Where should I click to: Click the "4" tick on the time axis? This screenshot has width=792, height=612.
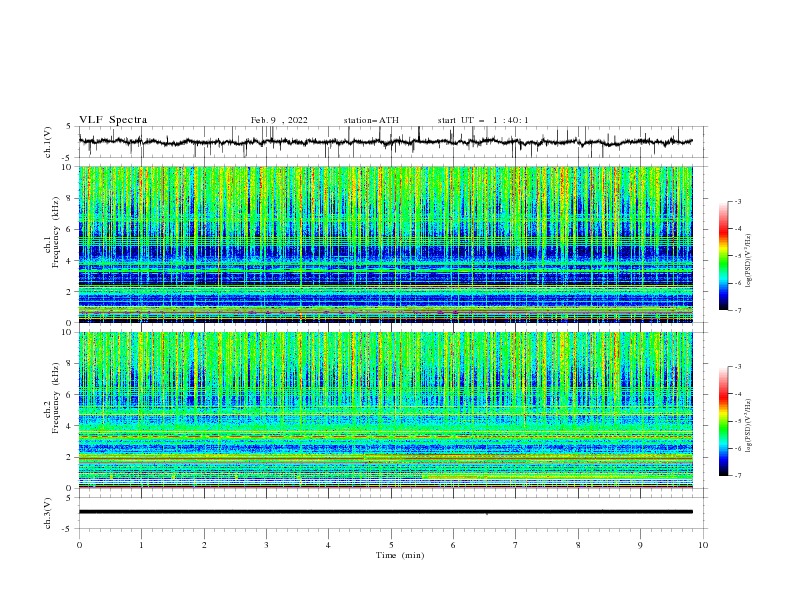(x=328, y=545)
